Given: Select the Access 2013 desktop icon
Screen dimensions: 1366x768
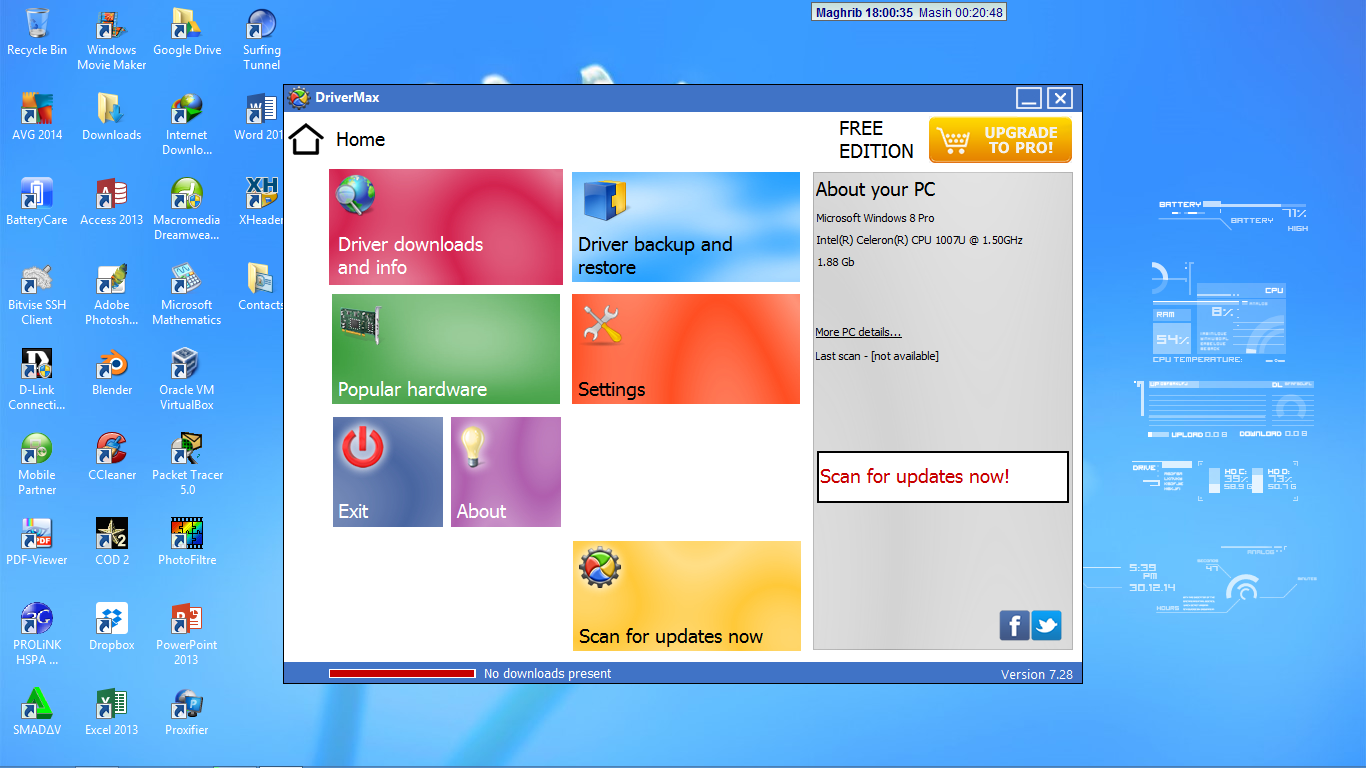Looking at the screenshot, I should [112, 203].
